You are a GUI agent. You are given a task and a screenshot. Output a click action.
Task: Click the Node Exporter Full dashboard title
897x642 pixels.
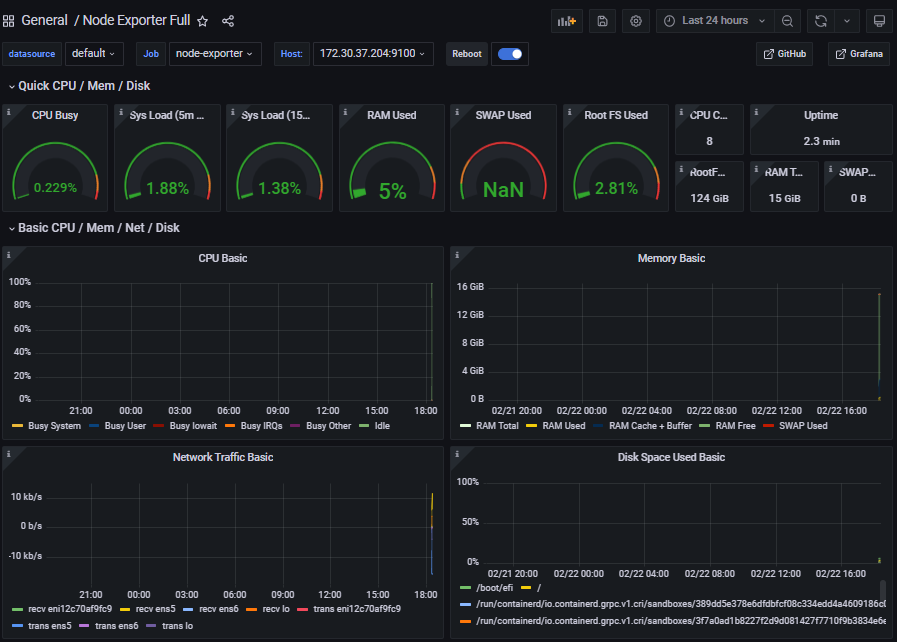pyautogui.click(x=136, y=21)
